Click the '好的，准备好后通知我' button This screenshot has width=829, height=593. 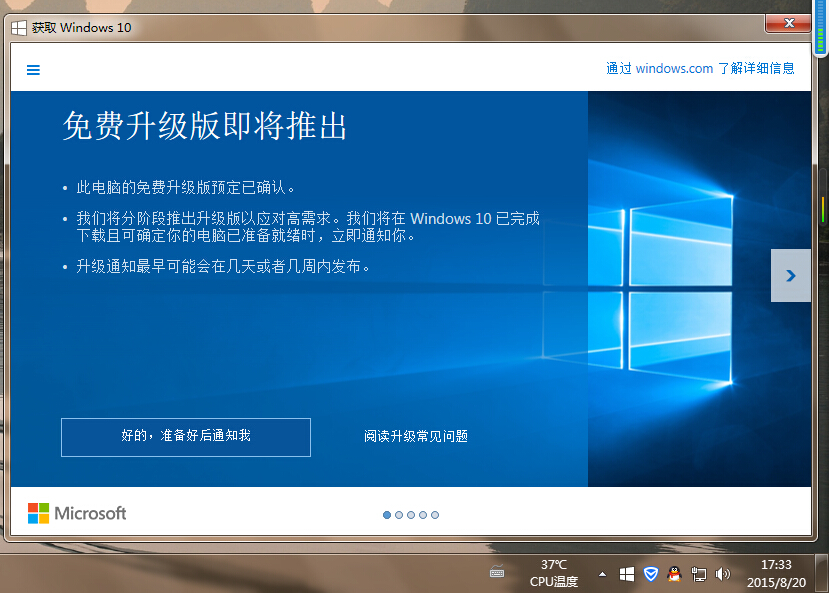186,437
